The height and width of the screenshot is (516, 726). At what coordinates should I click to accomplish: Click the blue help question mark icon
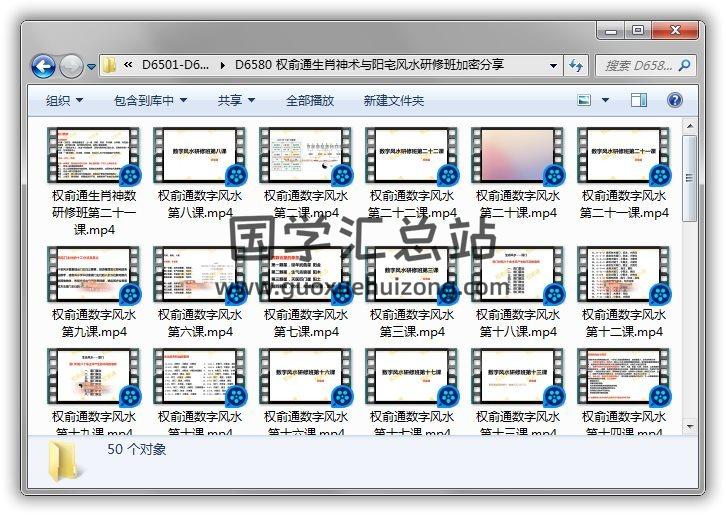pos(675,100)
